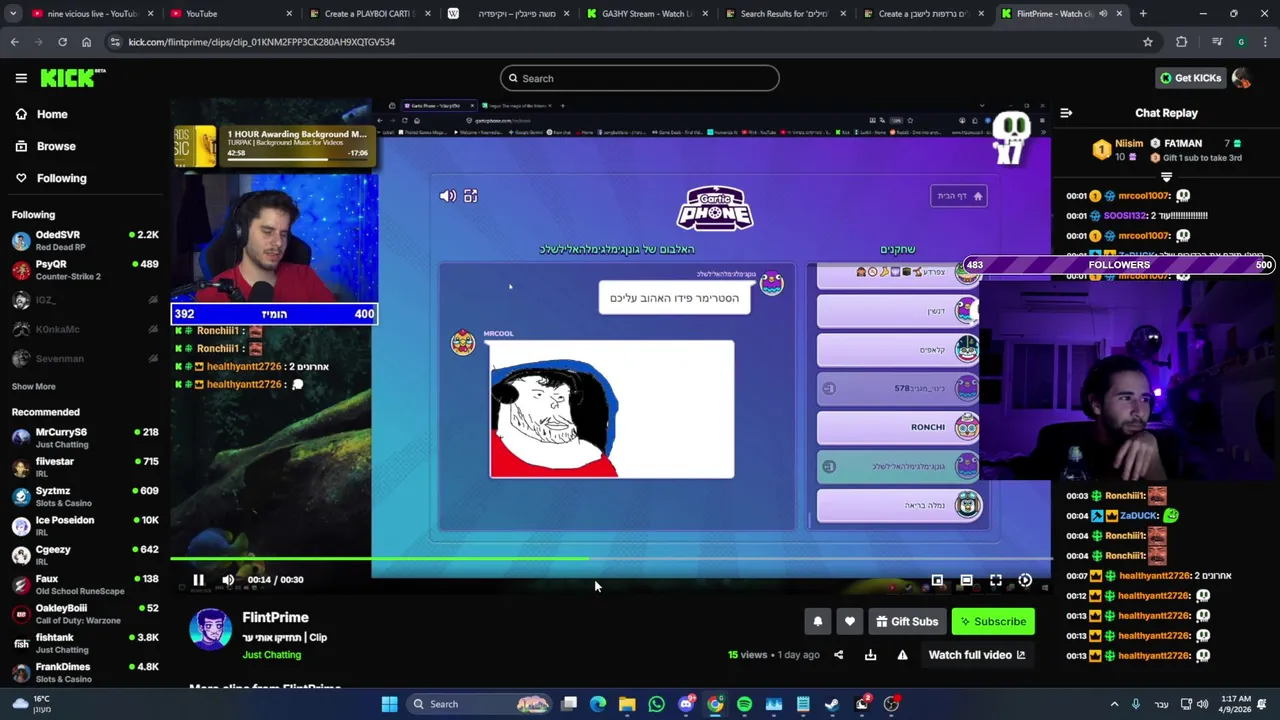Viewport: 1280px width, 720px height.
Task: Bookmark this page with star icon
Action: pyautogui.click(x=1148, y=42)
